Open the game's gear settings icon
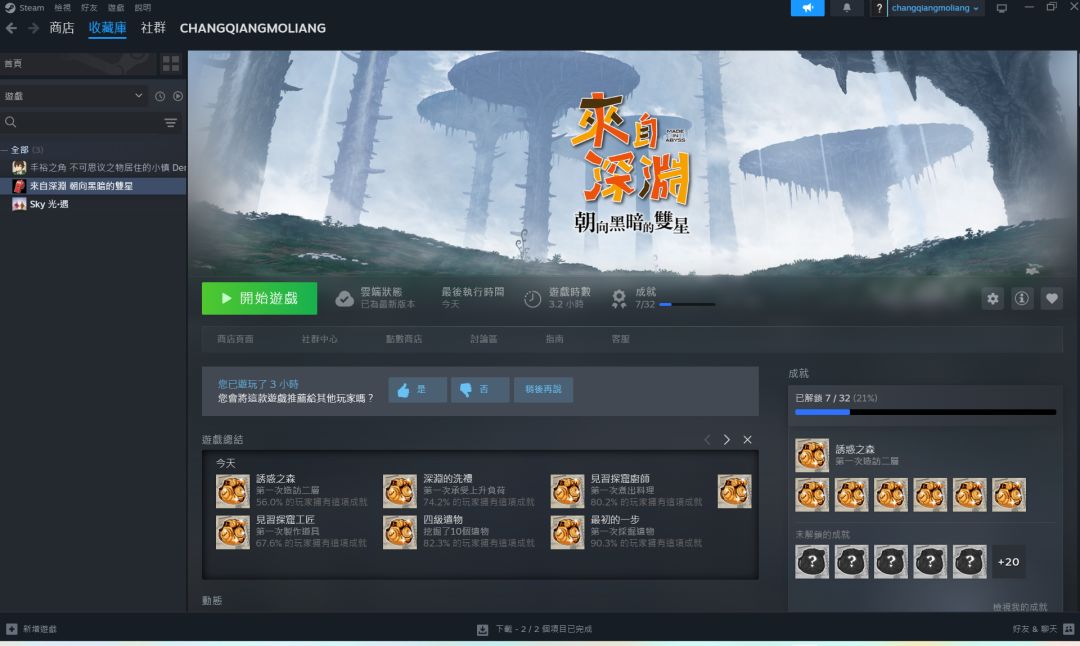This screenshot has width=1080, height=646. (993, 298)
